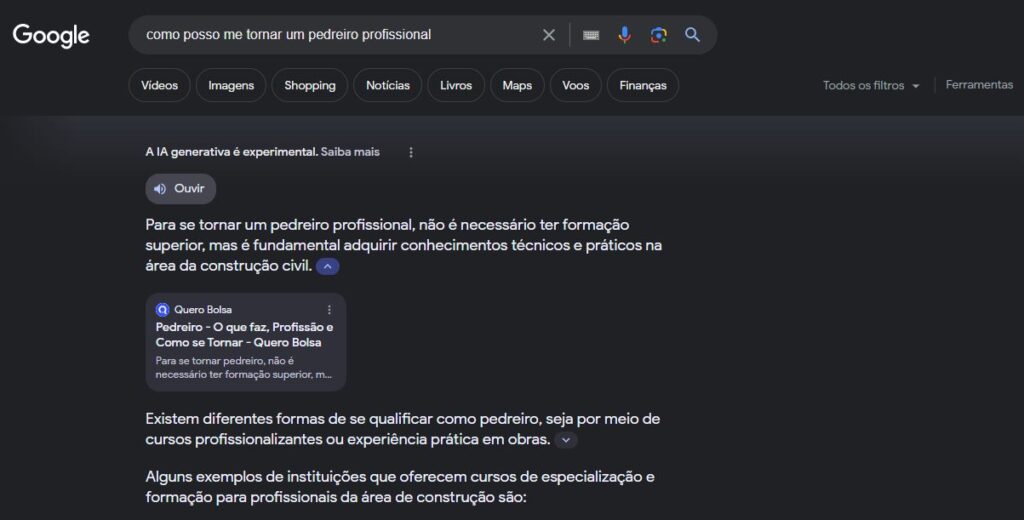This screenshot has width=1024, height=520.
Task: Switch to the Shopping tab
Action: [310, 86]
